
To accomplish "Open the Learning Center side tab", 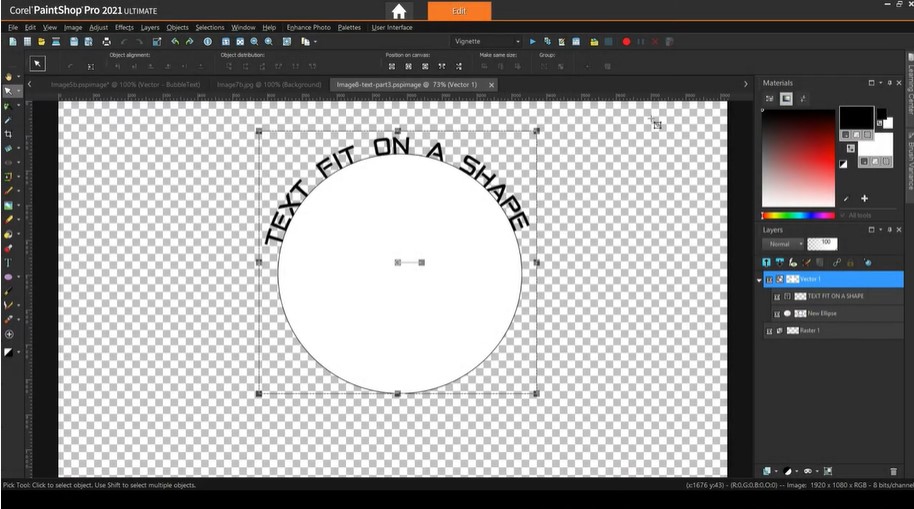I will point(910,87).
